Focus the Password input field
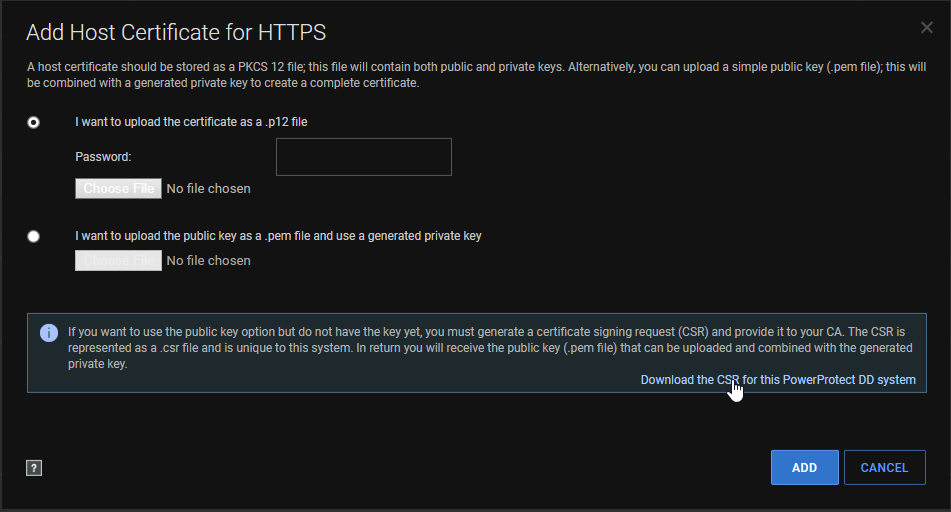Image resolution: width=951 pixels, height=512 pixels. [364, 157]
